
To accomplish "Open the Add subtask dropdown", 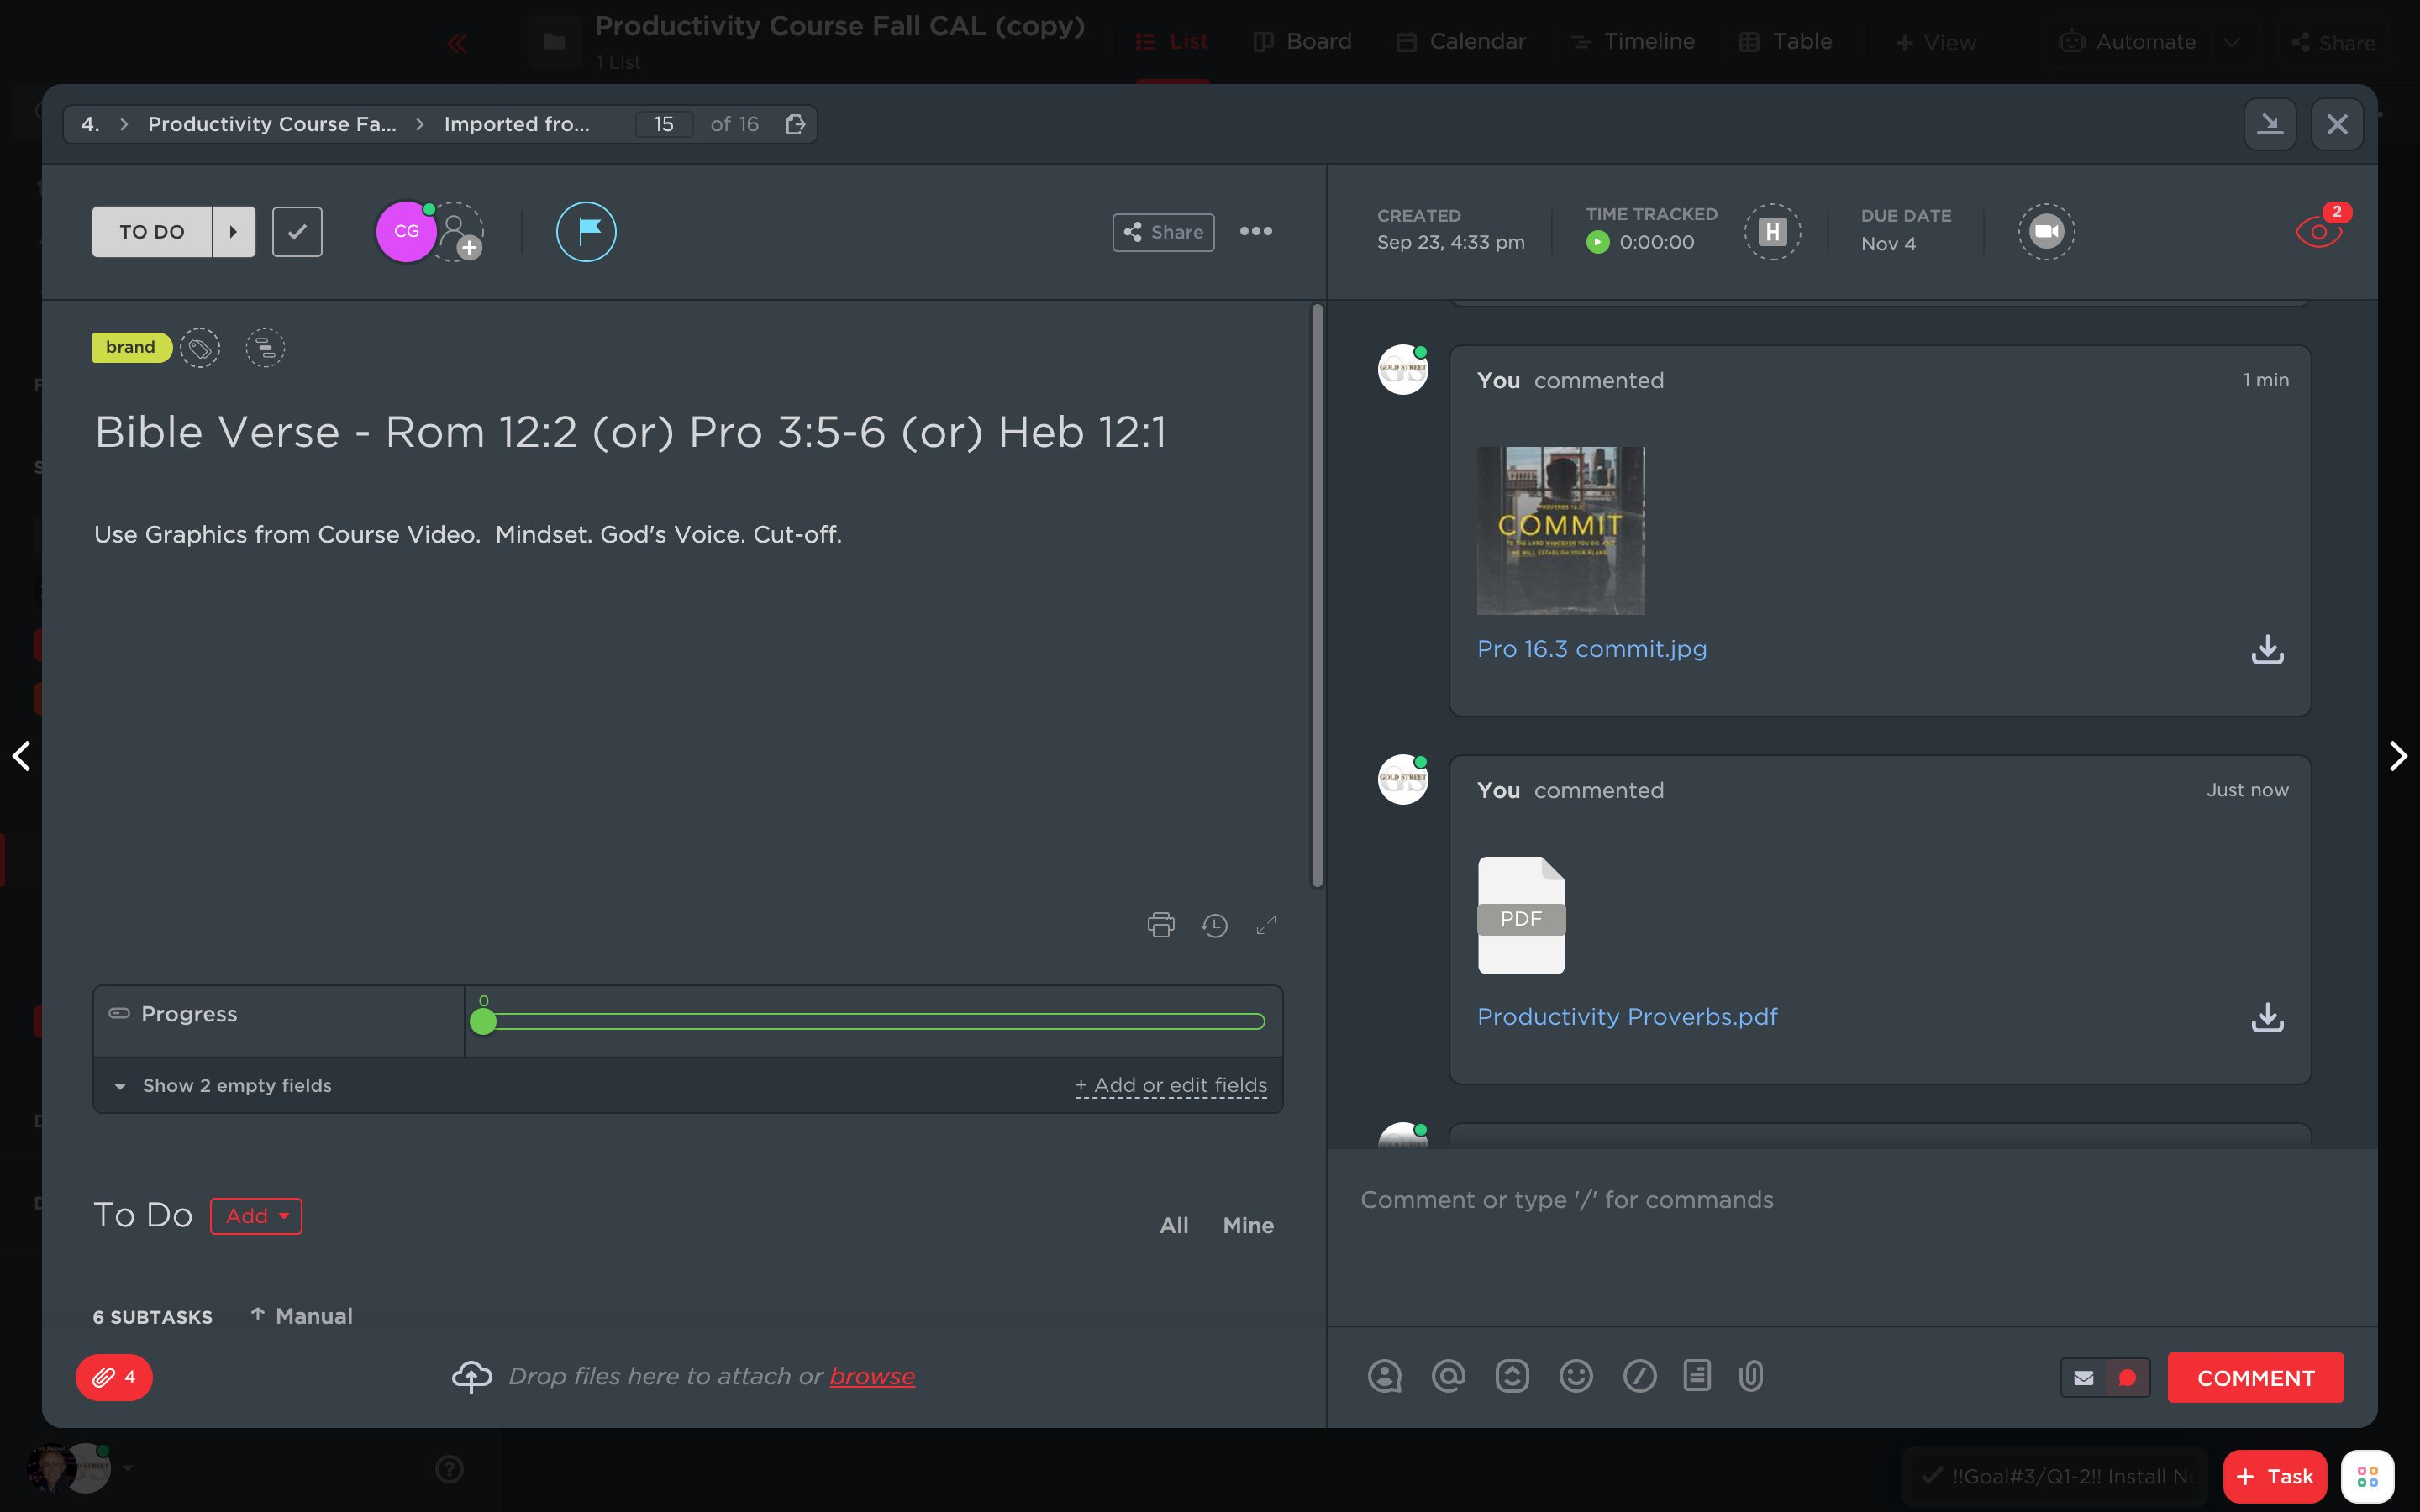I will coord(256,1216).
